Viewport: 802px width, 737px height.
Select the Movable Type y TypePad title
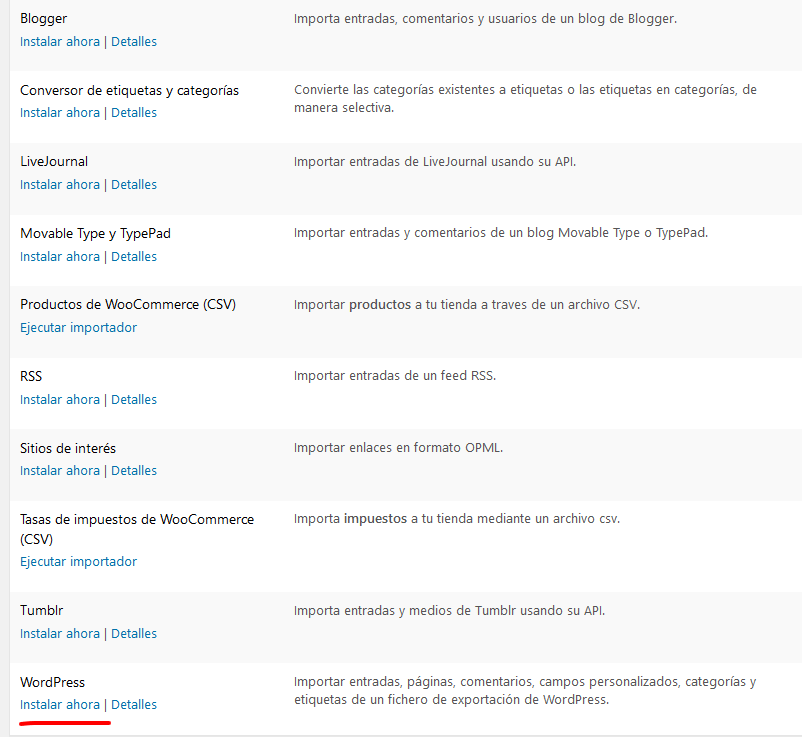pos(95,234)
